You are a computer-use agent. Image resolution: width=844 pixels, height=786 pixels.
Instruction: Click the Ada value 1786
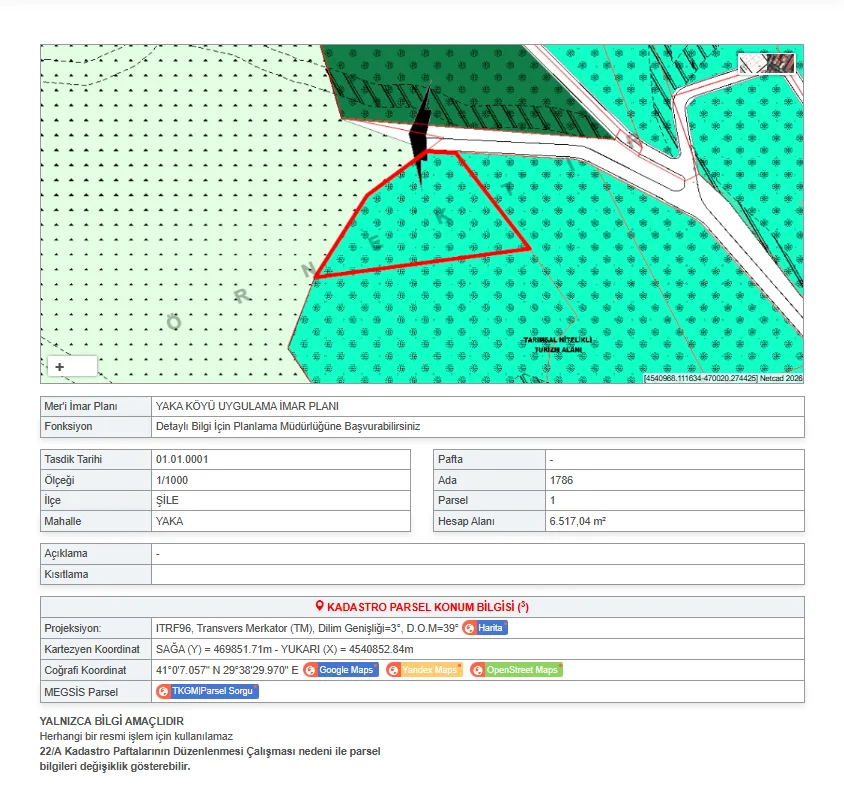(561, 480)
